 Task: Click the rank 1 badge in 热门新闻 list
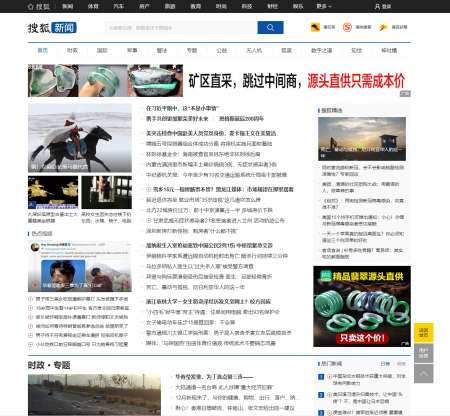pos(321,377)
